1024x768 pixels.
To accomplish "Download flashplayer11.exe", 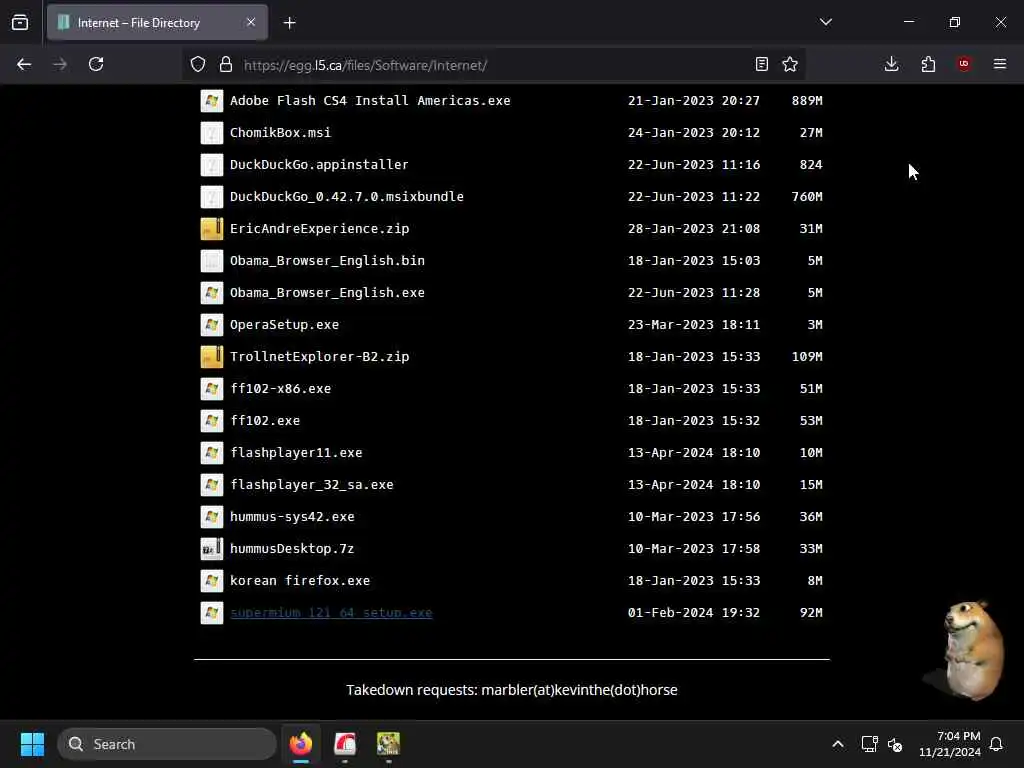I will point(296,453).
